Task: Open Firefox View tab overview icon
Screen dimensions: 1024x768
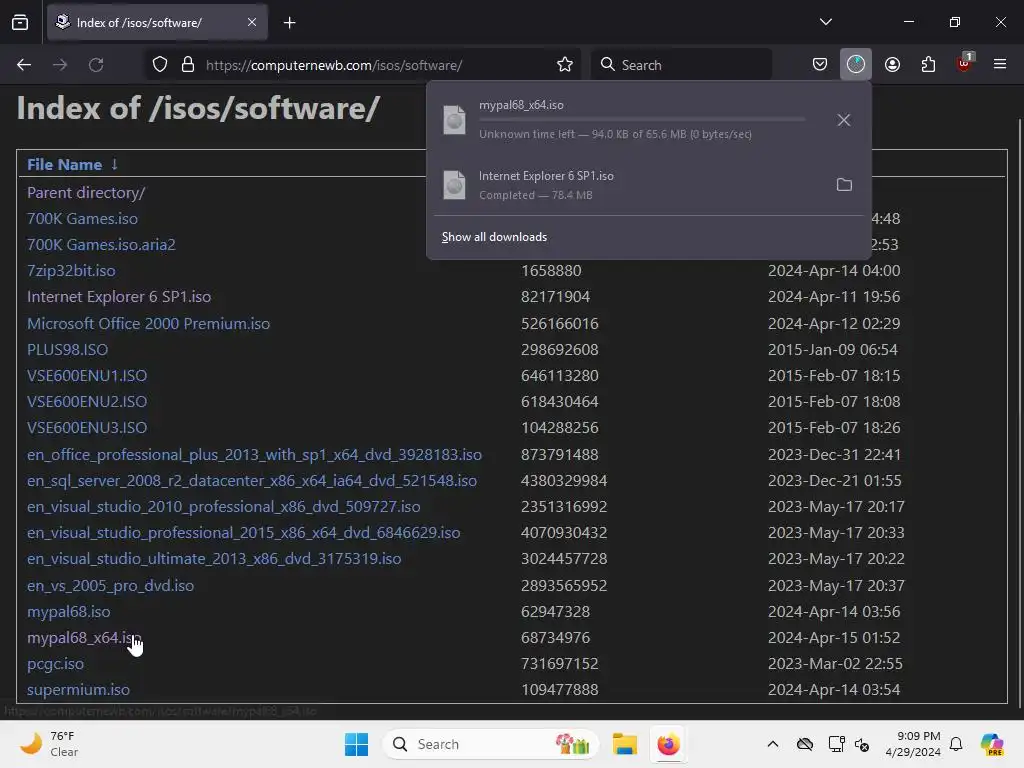Action: pyautogui.click(x=20, y=22)
